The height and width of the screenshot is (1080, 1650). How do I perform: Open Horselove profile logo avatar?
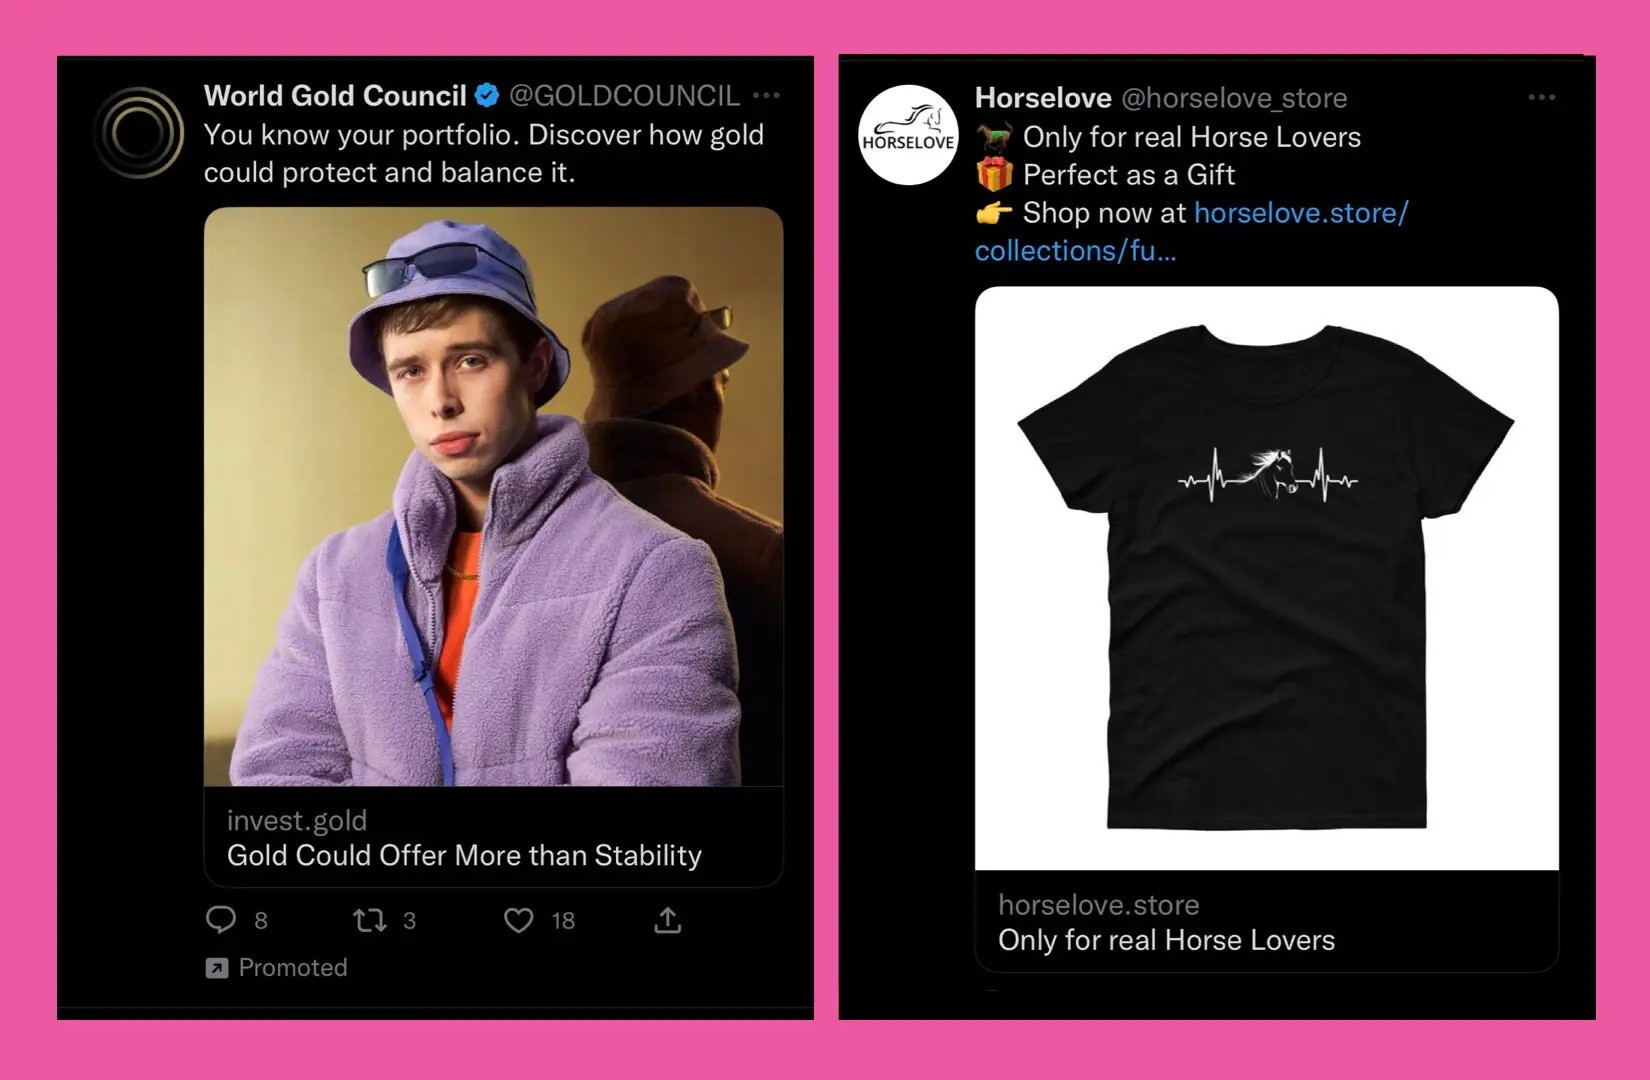[x=908, y=135]
